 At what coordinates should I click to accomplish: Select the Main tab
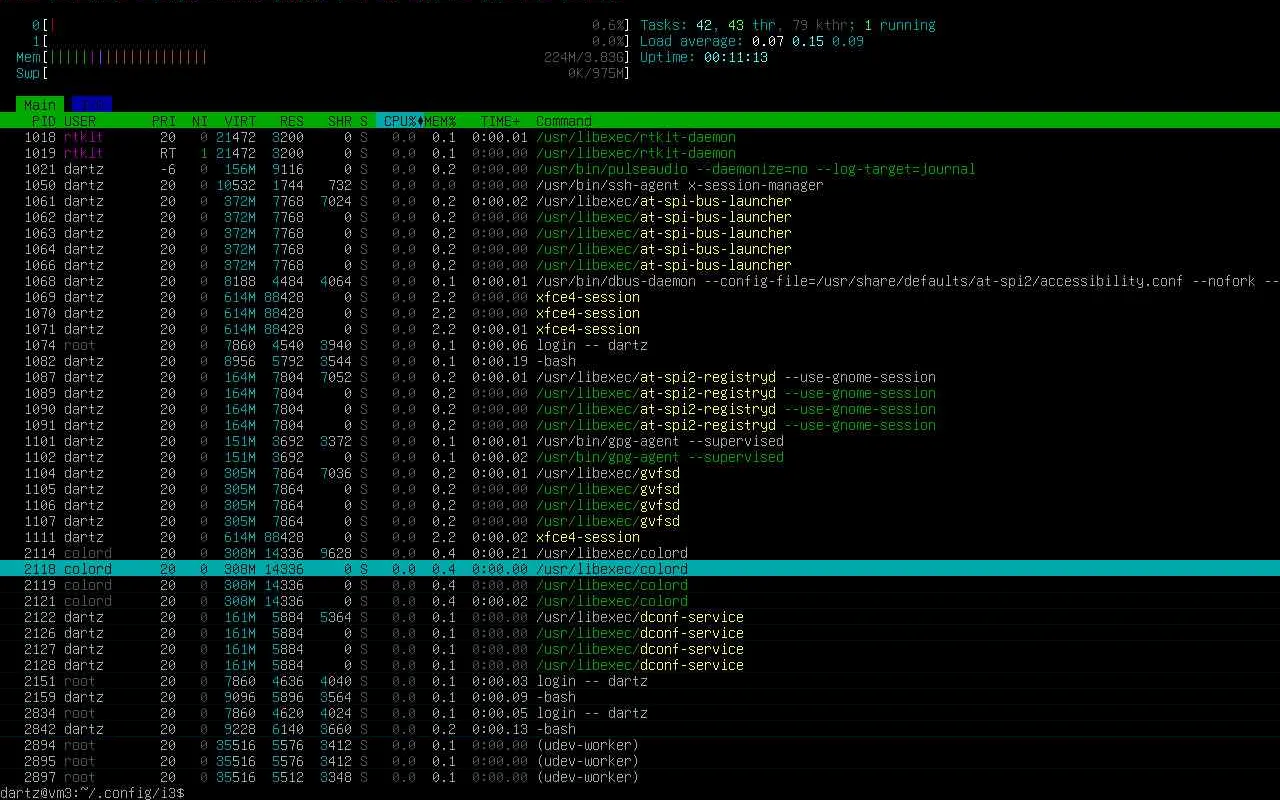tap(40, 105)
